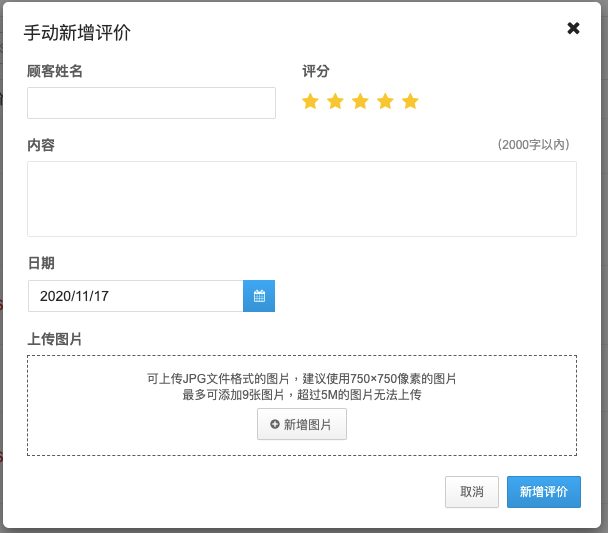Focus the 内容 text area
608x533 pixels.
(302, 199)
